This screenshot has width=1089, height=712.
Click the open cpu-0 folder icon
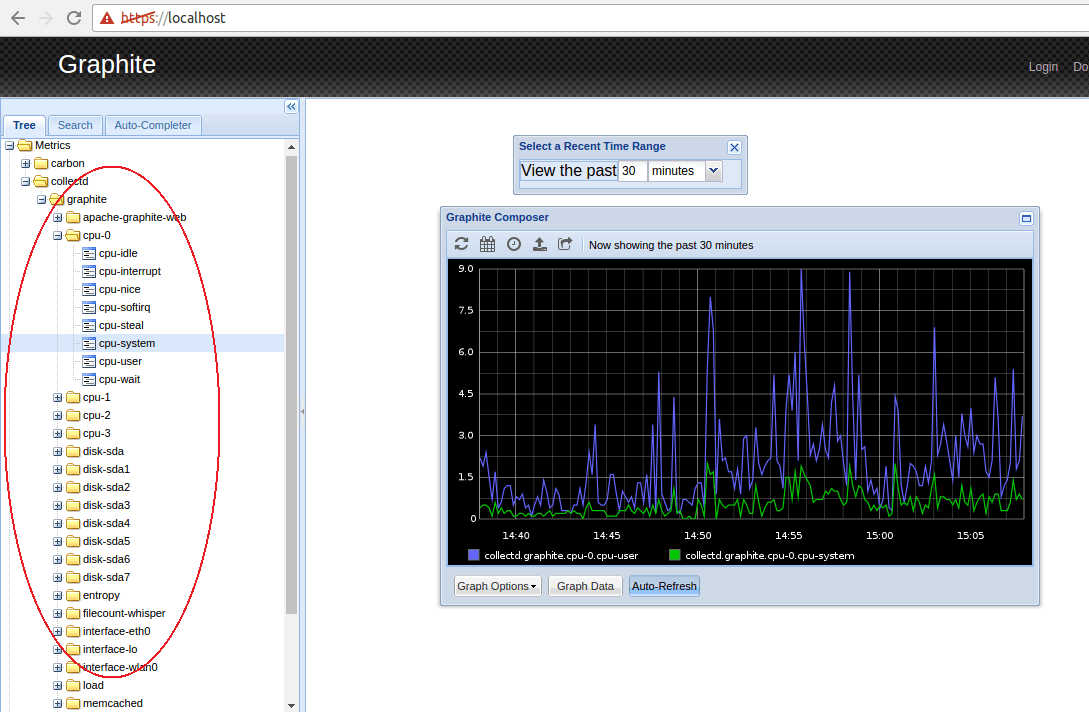click(72, 235)
